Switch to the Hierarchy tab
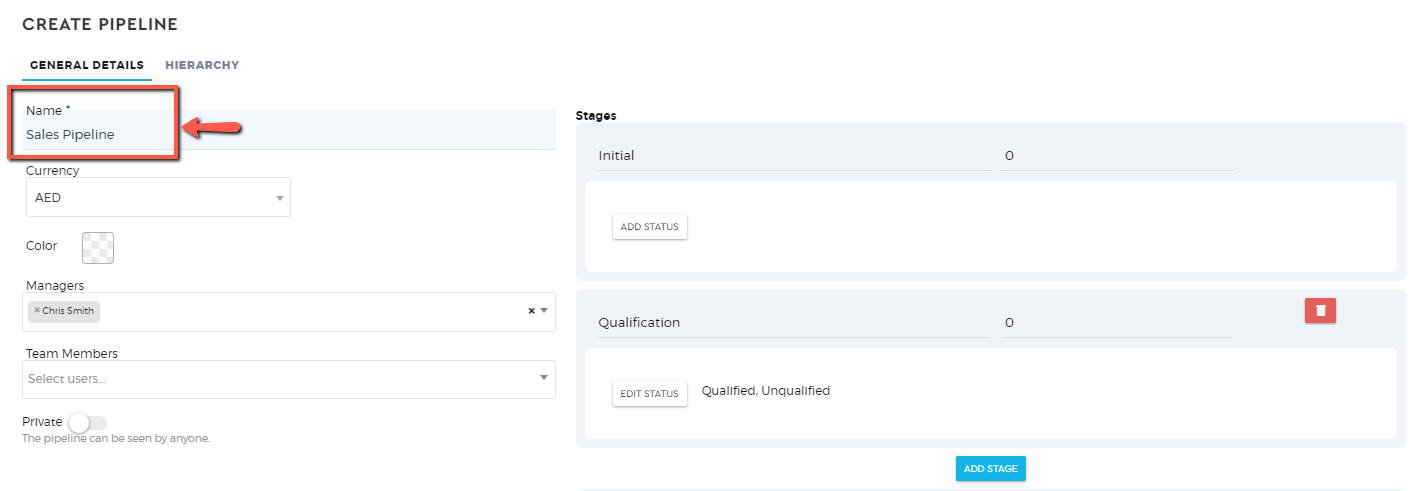This screenshot has height=491, width=1420. (202, 65)
